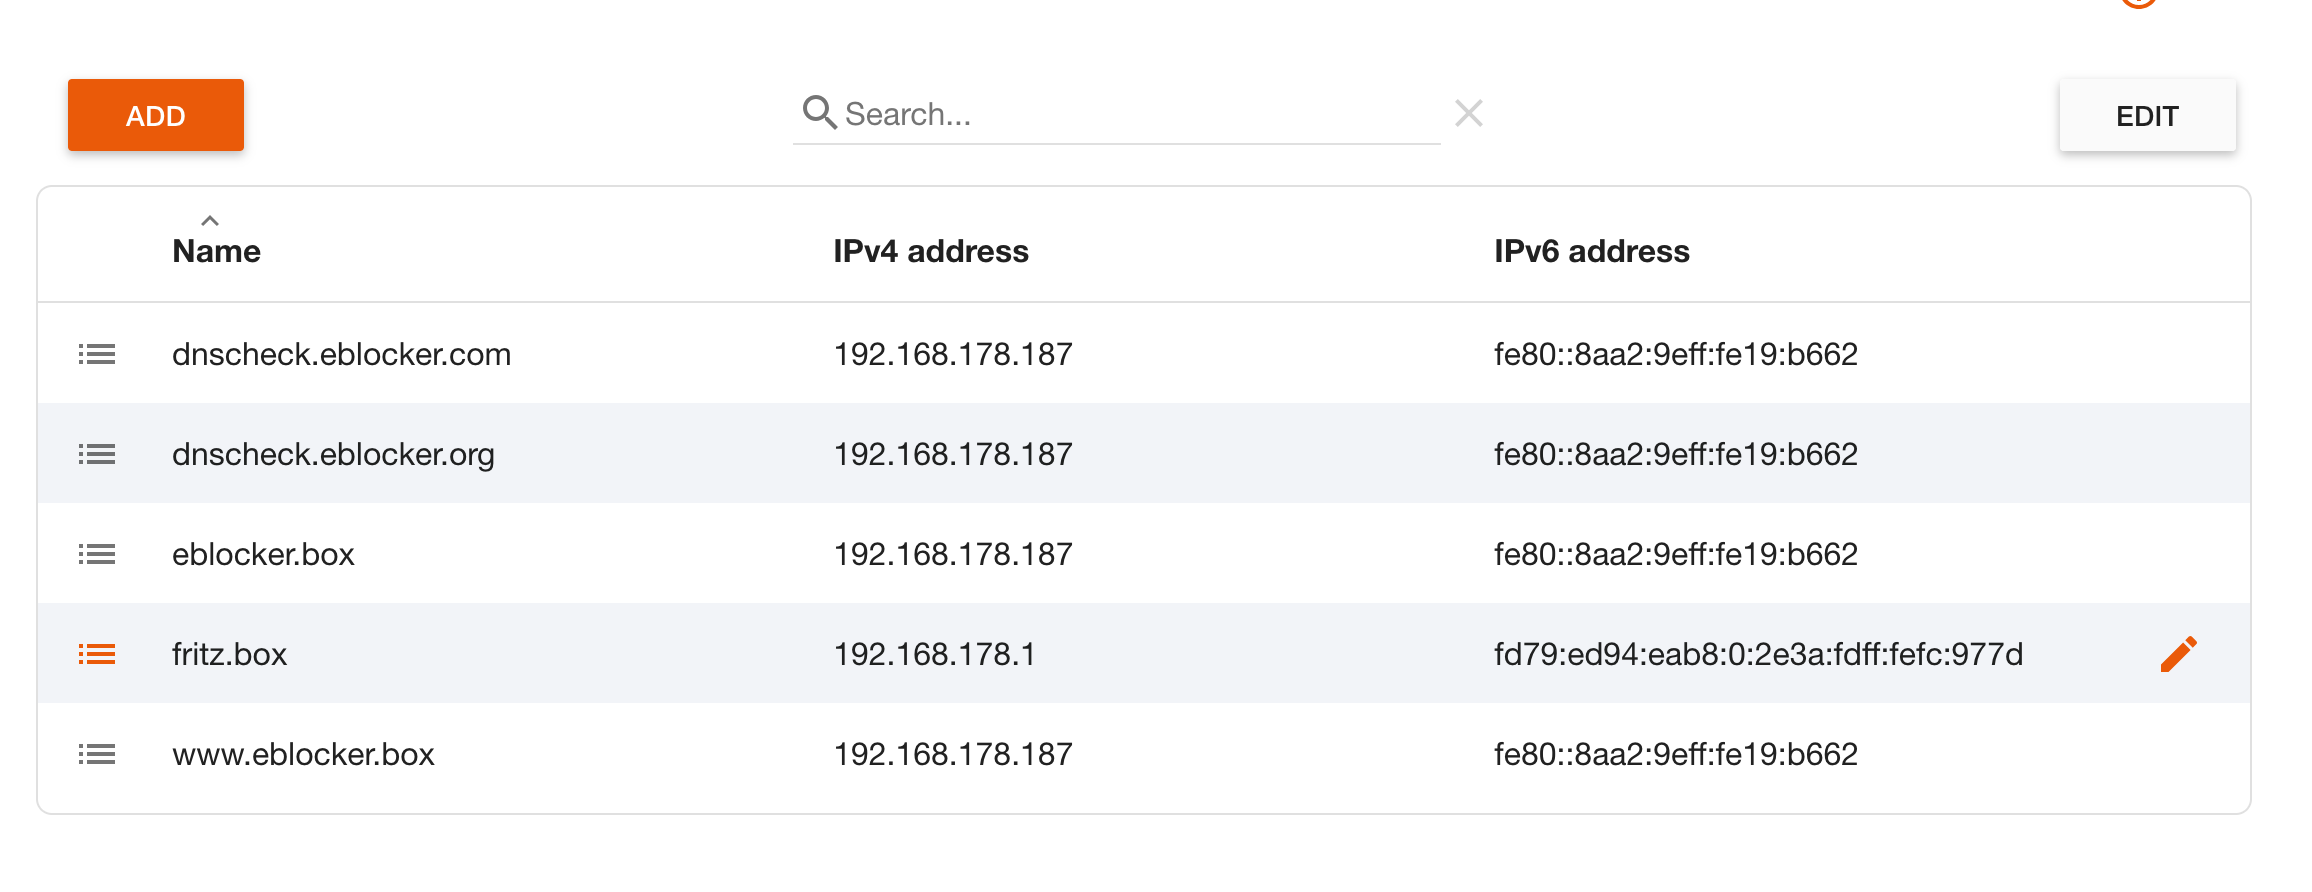
Task: Toggle sort order with the arrow above Name
Action: coord(210,221)
